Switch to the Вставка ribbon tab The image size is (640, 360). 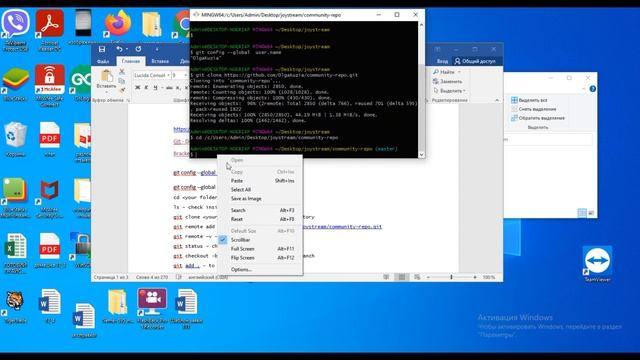click(160, 61)
